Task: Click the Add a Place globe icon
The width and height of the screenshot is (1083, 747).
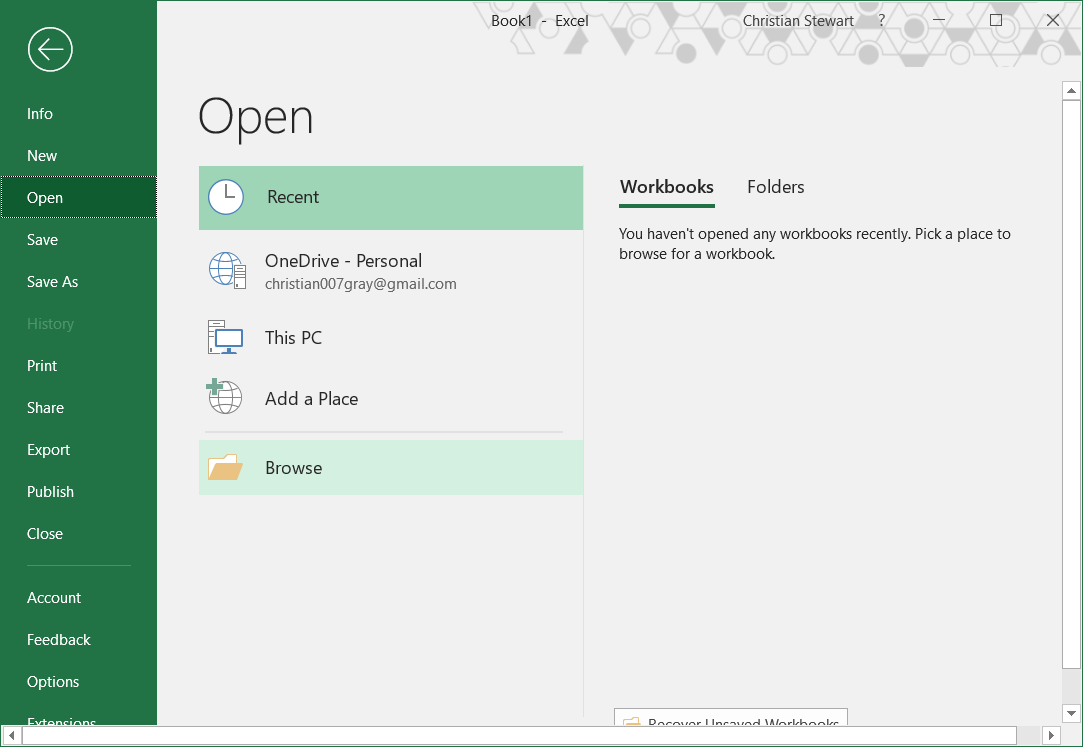Action: click(x=224, y=396)
